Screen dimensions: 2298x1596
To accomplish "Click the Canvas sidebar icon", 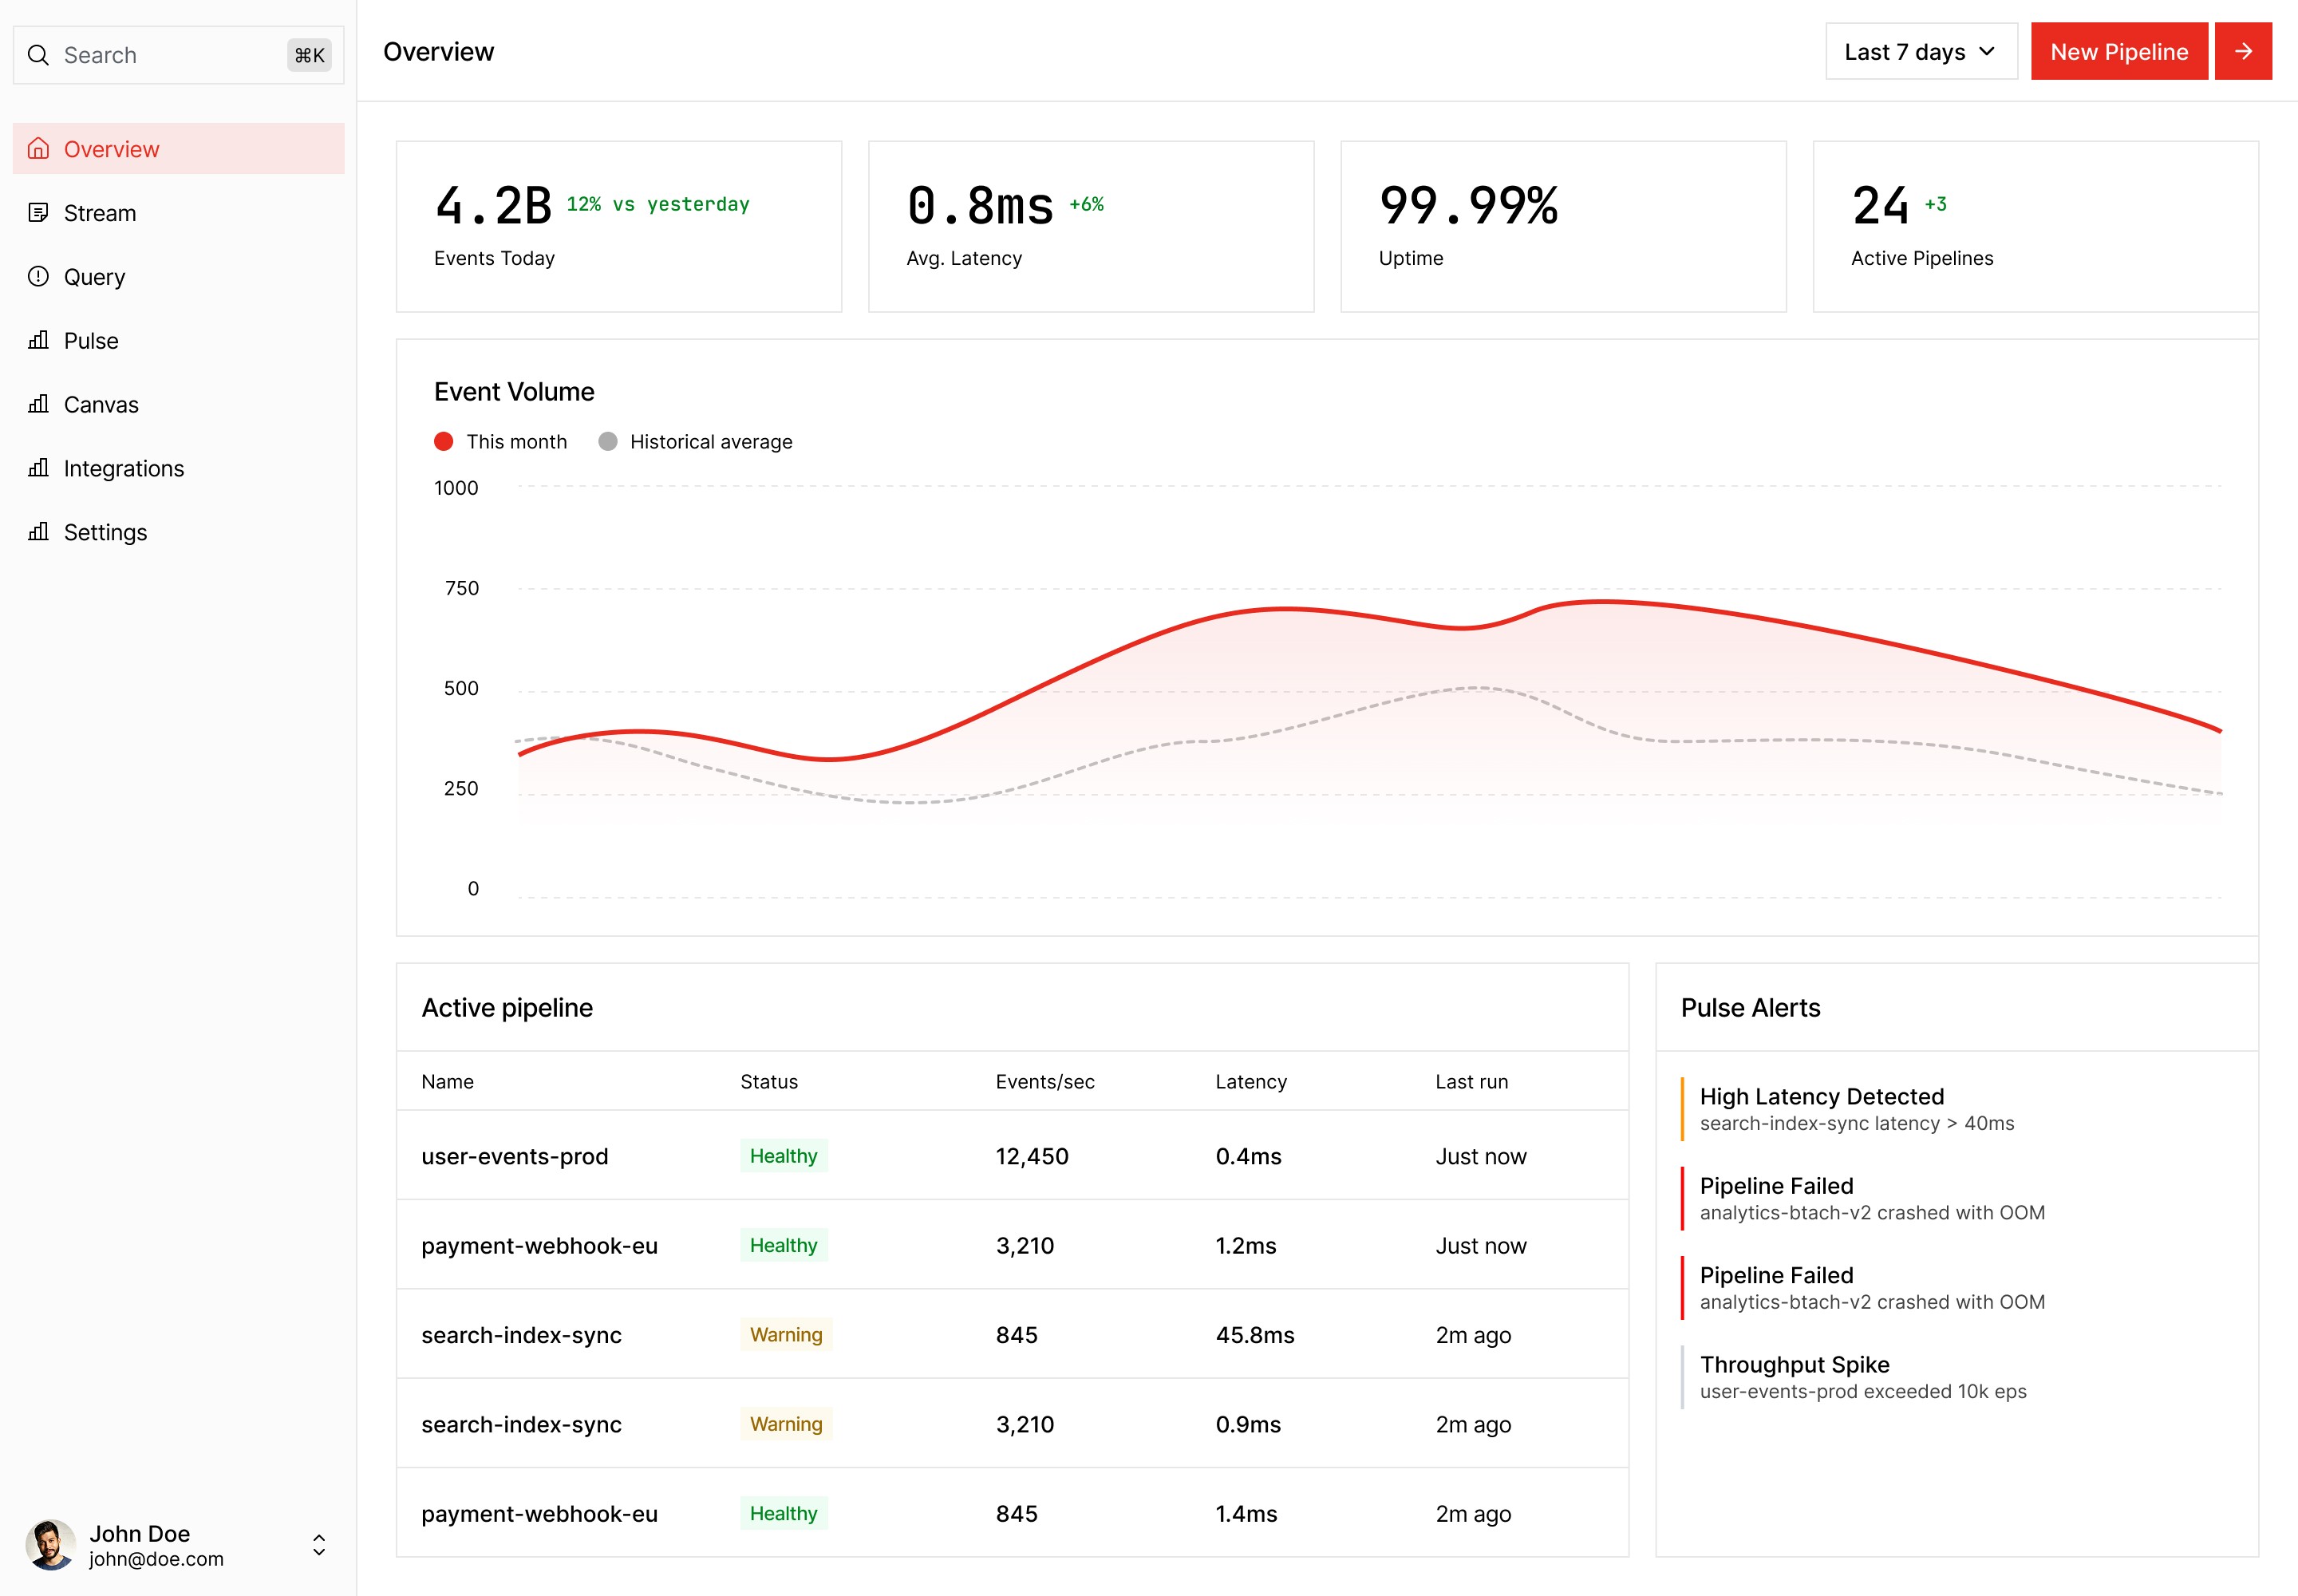I will click(38, 404).
